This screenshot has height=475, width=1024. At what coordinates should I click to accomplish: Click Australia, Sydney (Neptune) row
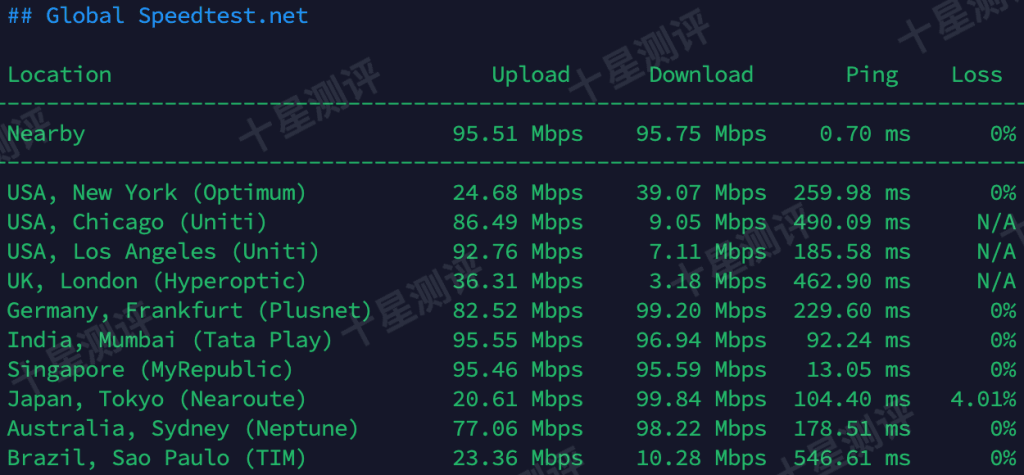(182, 429)
